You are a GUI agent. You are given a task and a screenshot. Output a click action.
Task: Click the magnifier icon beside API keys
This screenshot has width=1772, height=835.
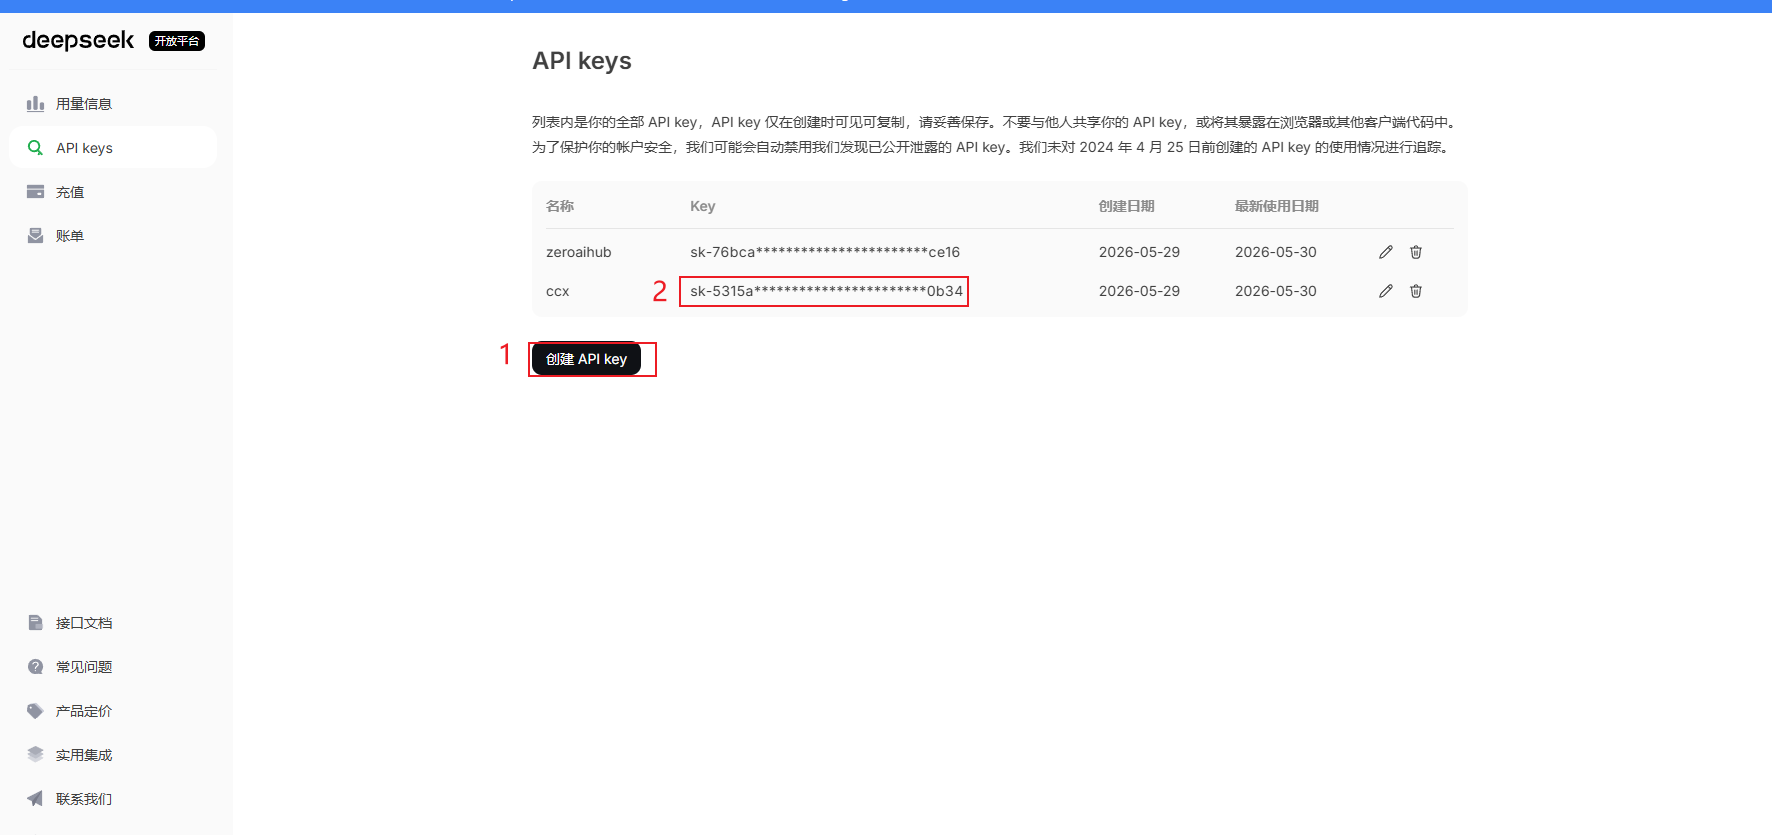(x=35, y=148)
